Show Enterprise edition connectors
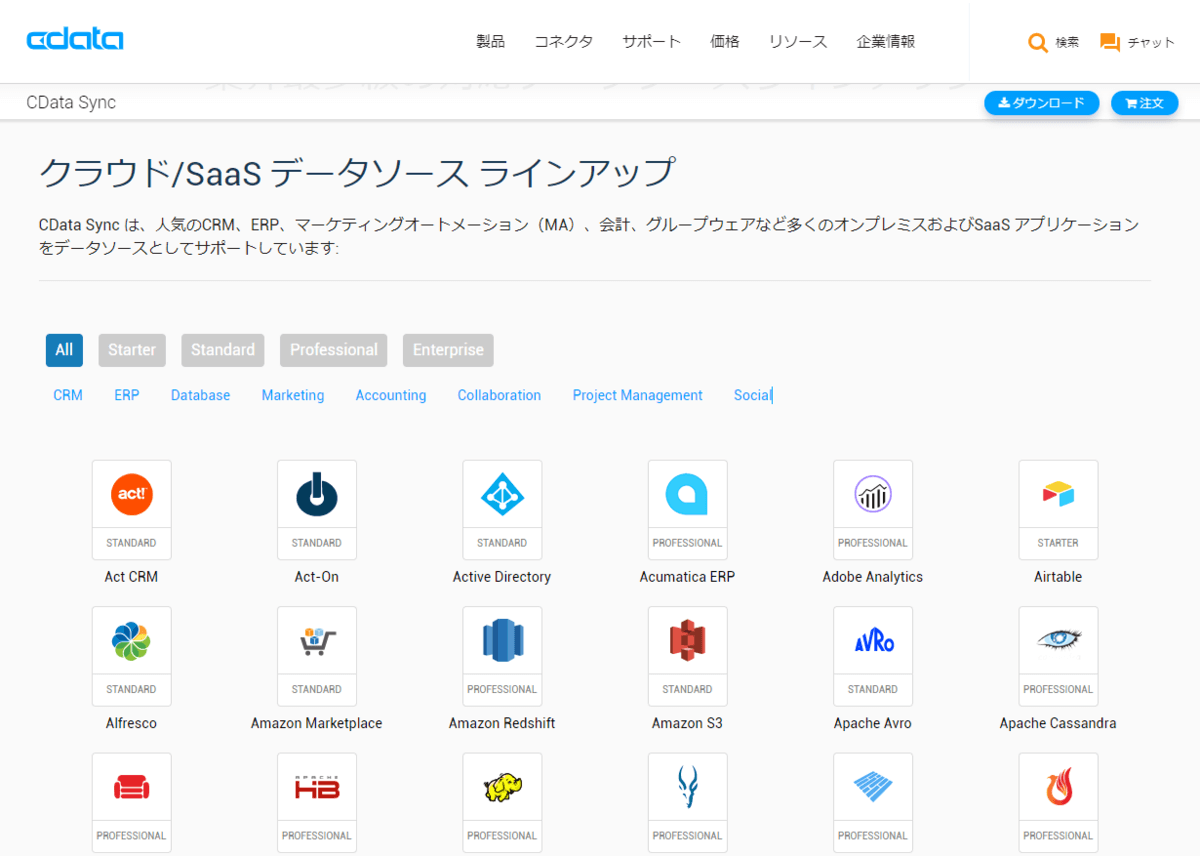This screenshot has height=856, width=1200. click(x=448, y=350)
